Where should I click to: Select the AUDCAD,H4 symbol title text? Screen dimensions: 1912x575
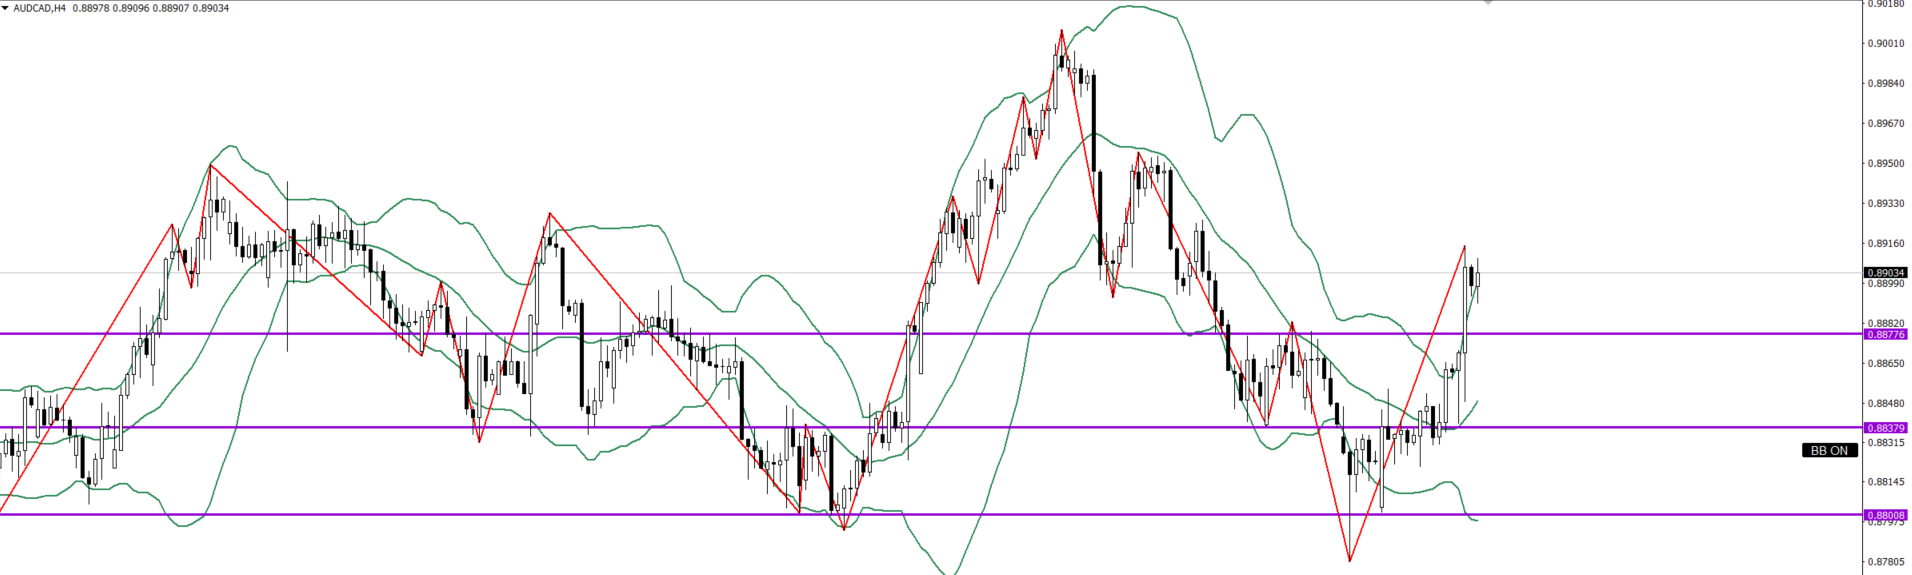(x=40, y=8)
